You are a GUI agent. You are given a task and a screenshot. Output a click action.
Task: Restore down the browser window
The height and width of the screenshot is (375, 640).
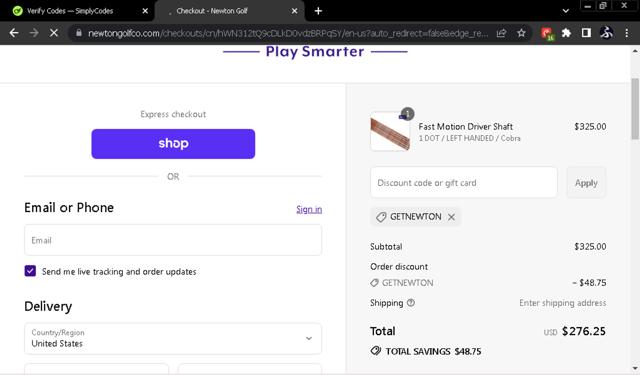tap(603, 6)
